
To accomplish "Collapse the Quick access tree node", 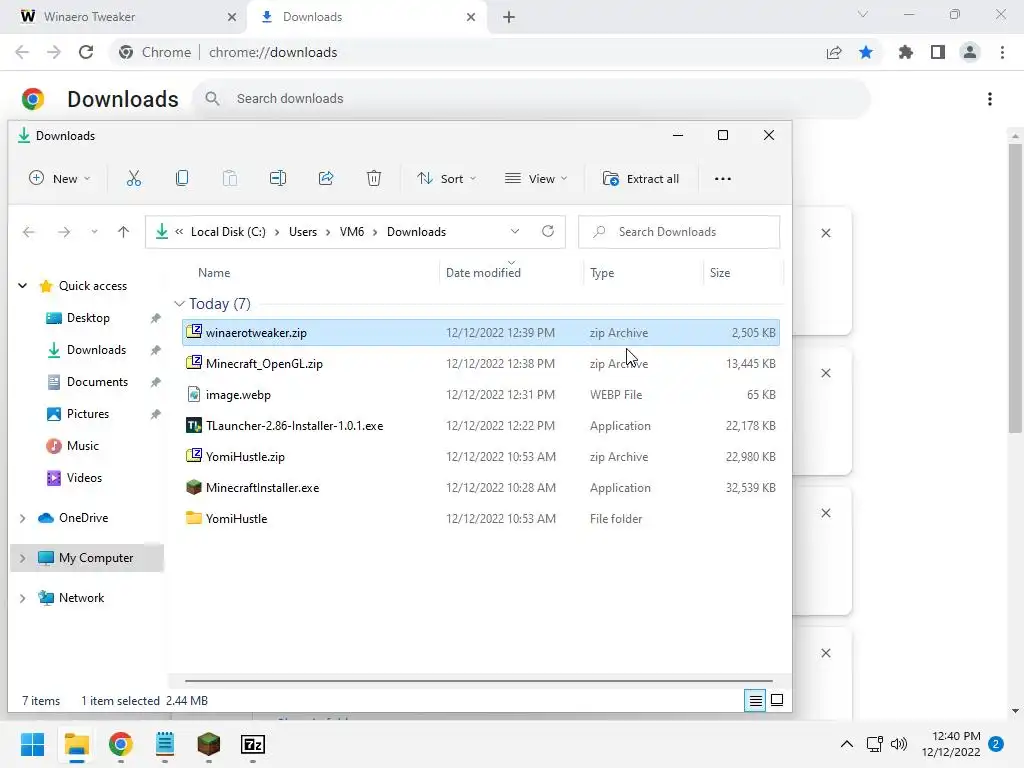I will 22,286.
